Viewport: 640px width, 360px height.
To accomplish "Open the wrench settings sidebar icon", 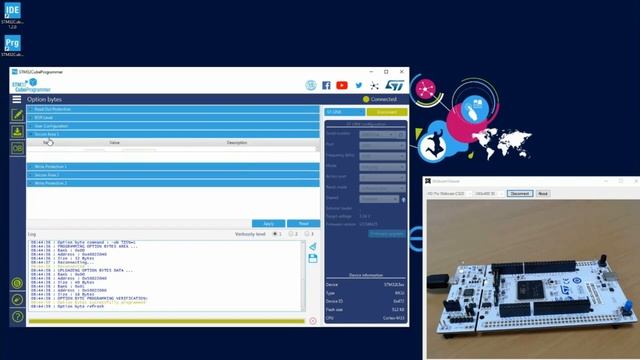I will point(17,300).
